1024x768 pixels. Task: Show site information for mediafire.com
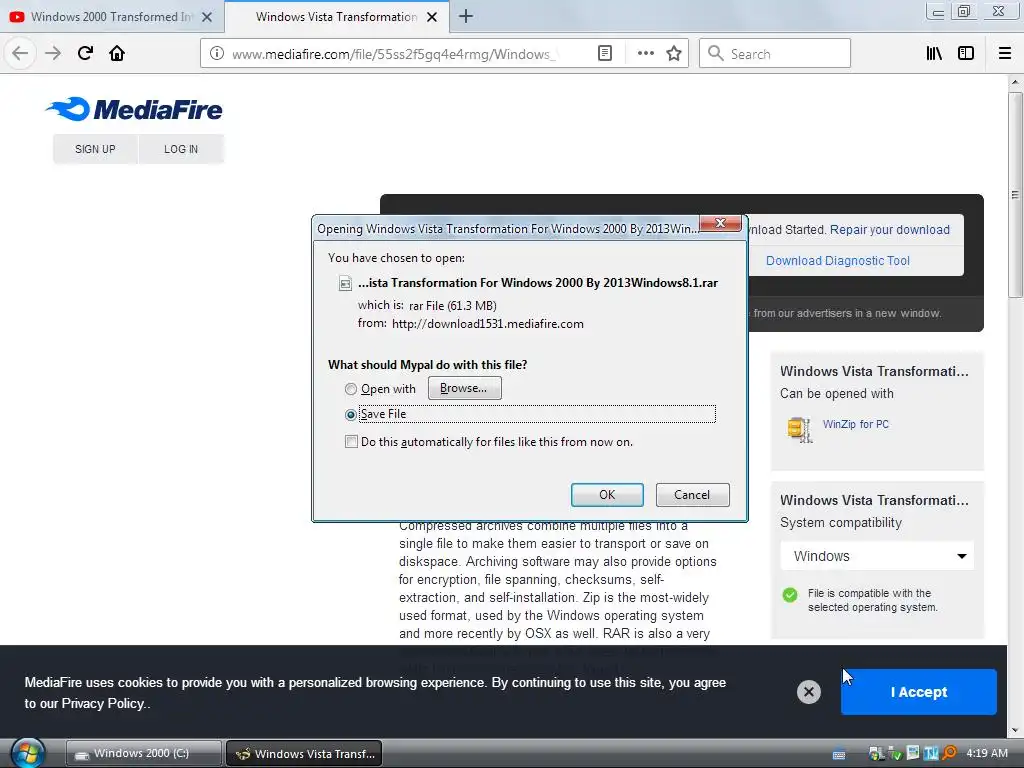pyautogui.click(x=217, y=54)
